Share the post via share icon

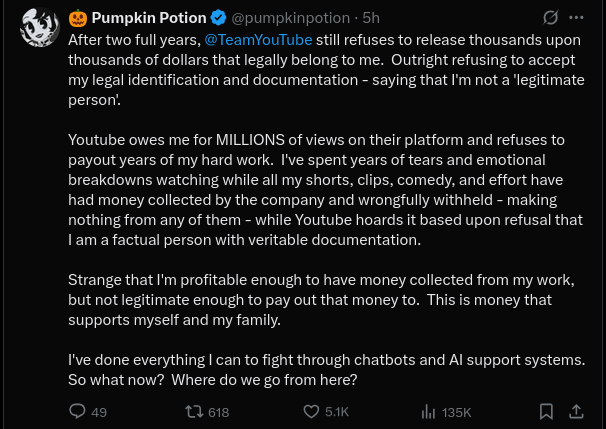coord(576,411)
